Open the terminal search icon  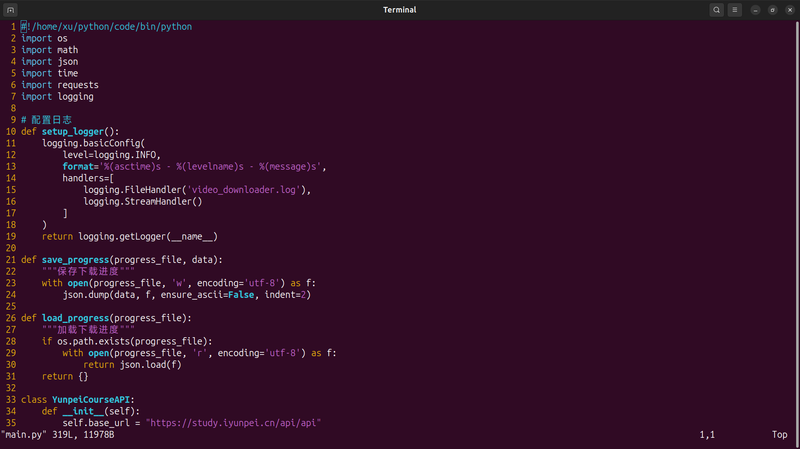click(716, 10)
